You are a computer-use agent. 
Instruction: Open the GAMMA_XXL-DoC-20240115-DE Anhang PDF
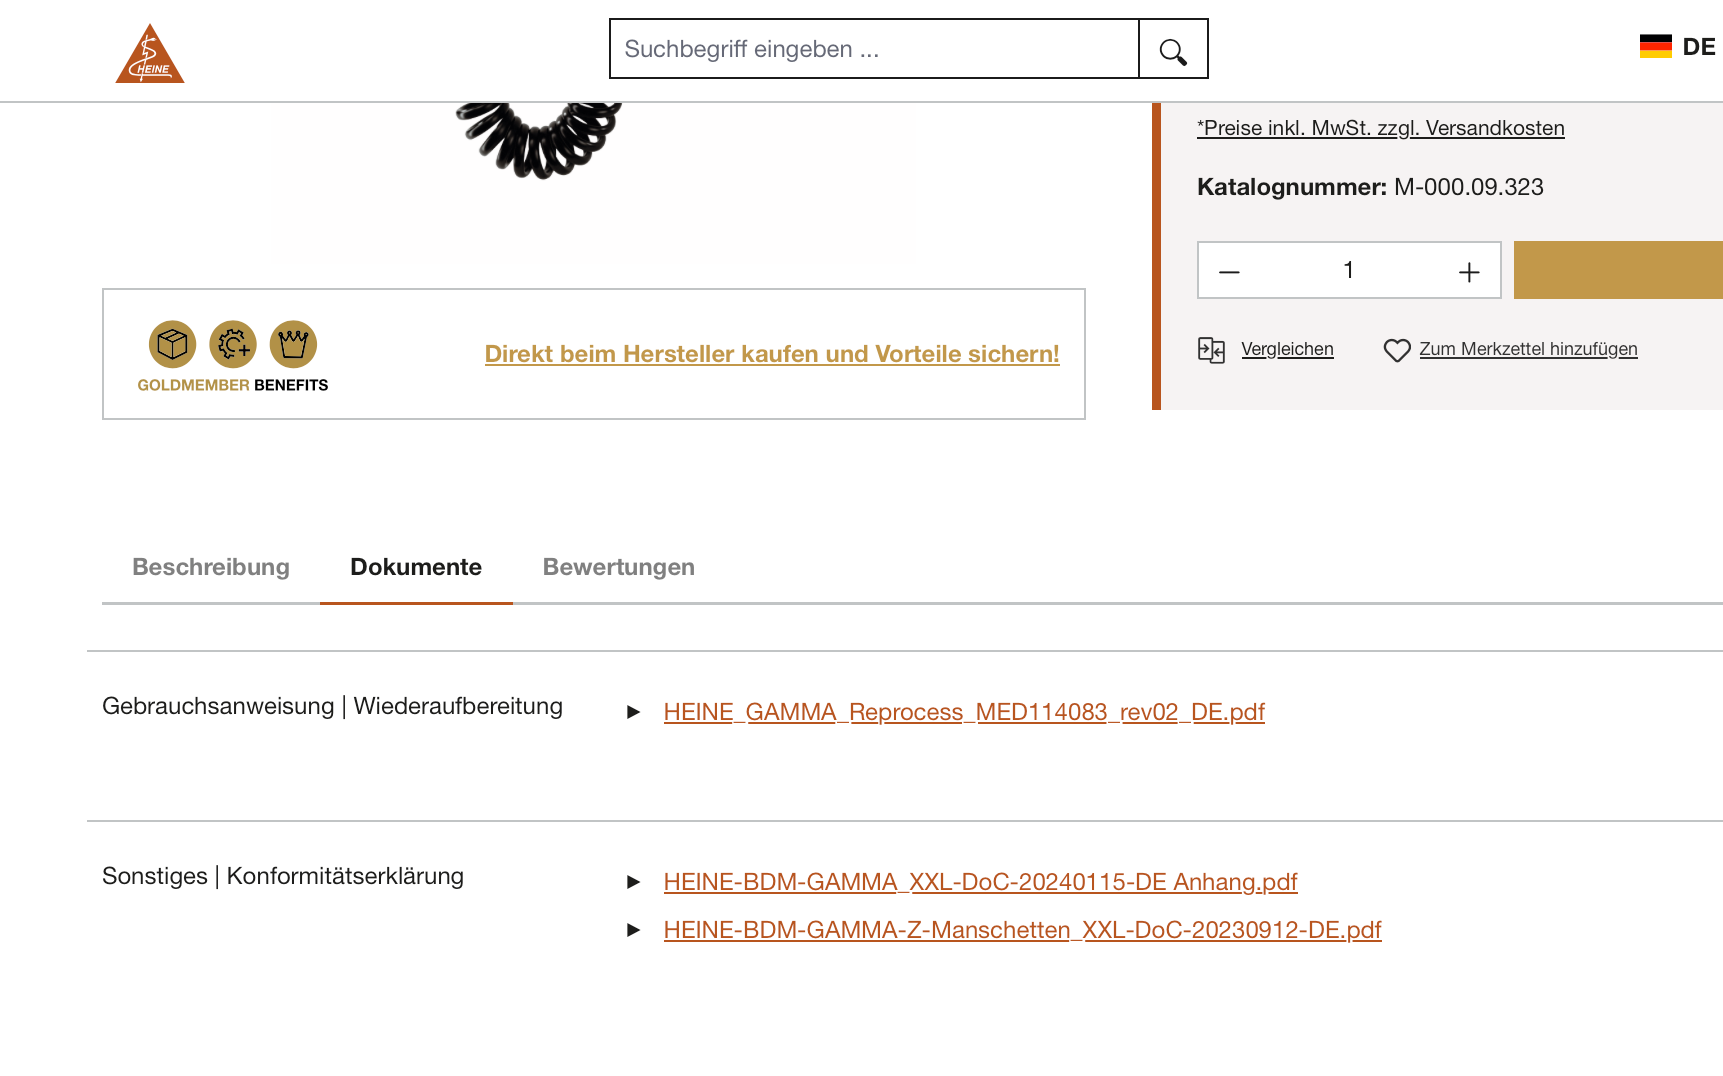tap(980, 882)
